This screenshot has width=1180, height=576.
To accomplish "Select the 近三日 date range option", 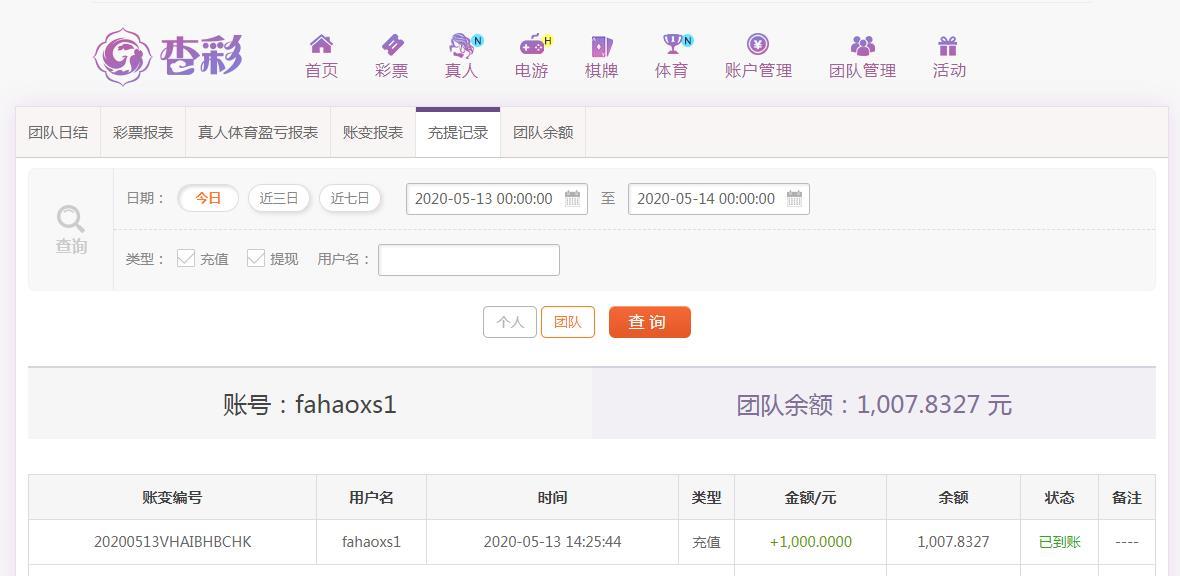I will tap(278, 198).
